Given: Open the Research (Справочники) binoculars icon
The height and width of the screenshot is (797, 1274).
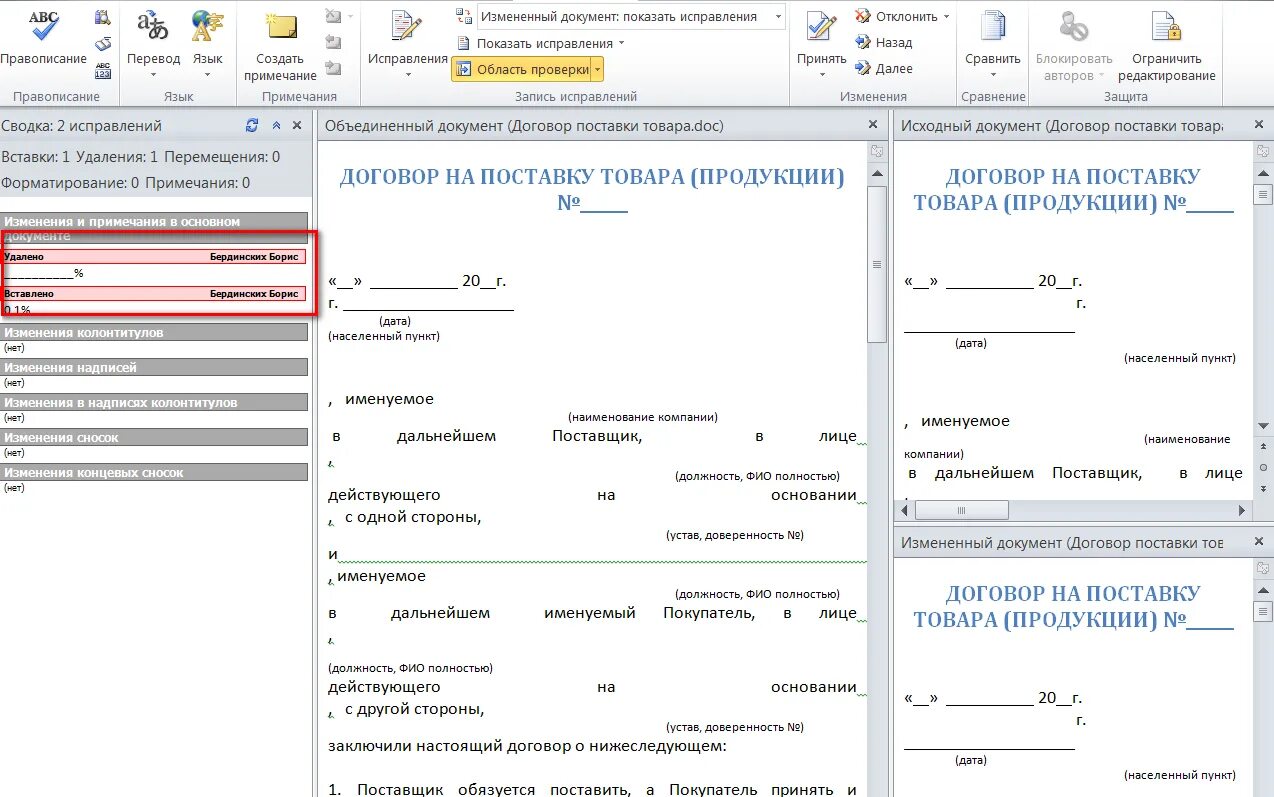Looking at the screenshot, I should pyautogui.click(x=103, y=17).
